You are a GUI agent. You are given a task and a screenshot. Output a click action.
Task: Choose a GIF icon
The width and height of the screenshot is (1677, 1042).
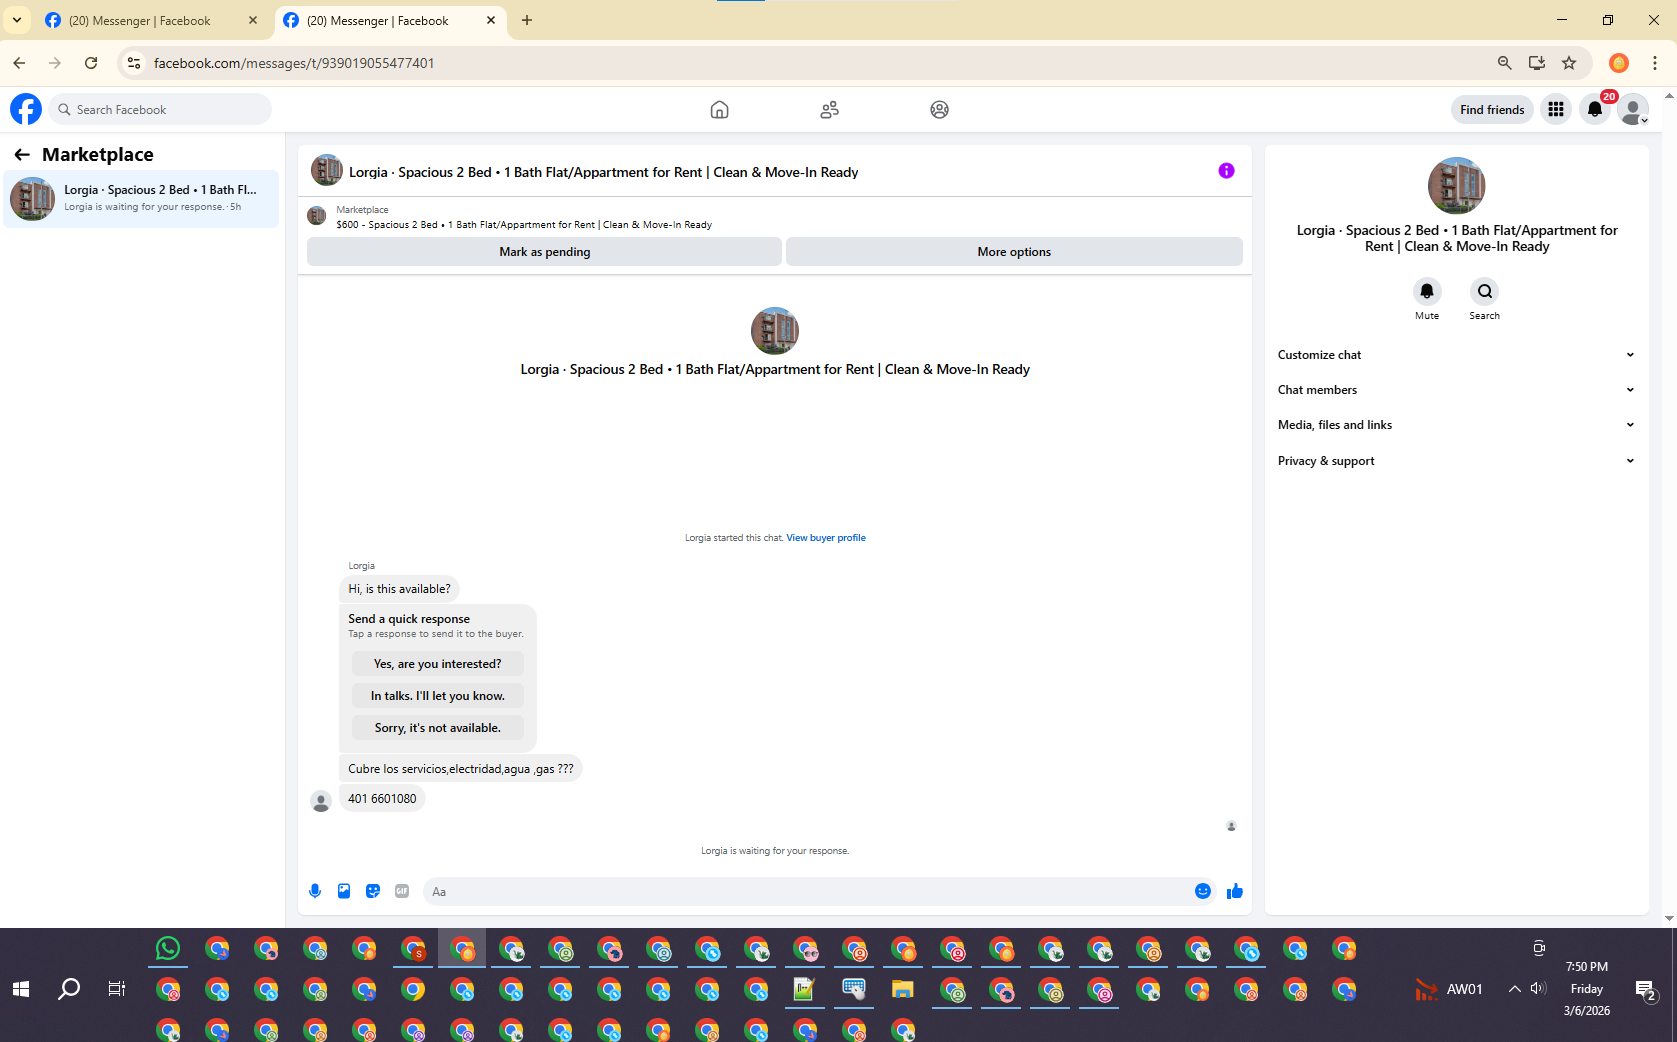[402, 891]
